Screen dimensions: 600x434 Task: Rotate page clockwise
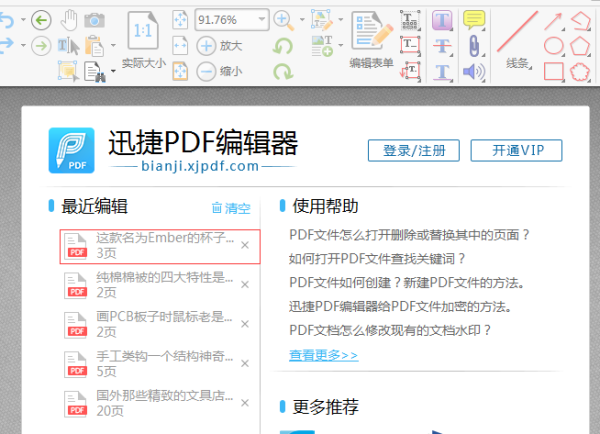[x=283, y=72]
